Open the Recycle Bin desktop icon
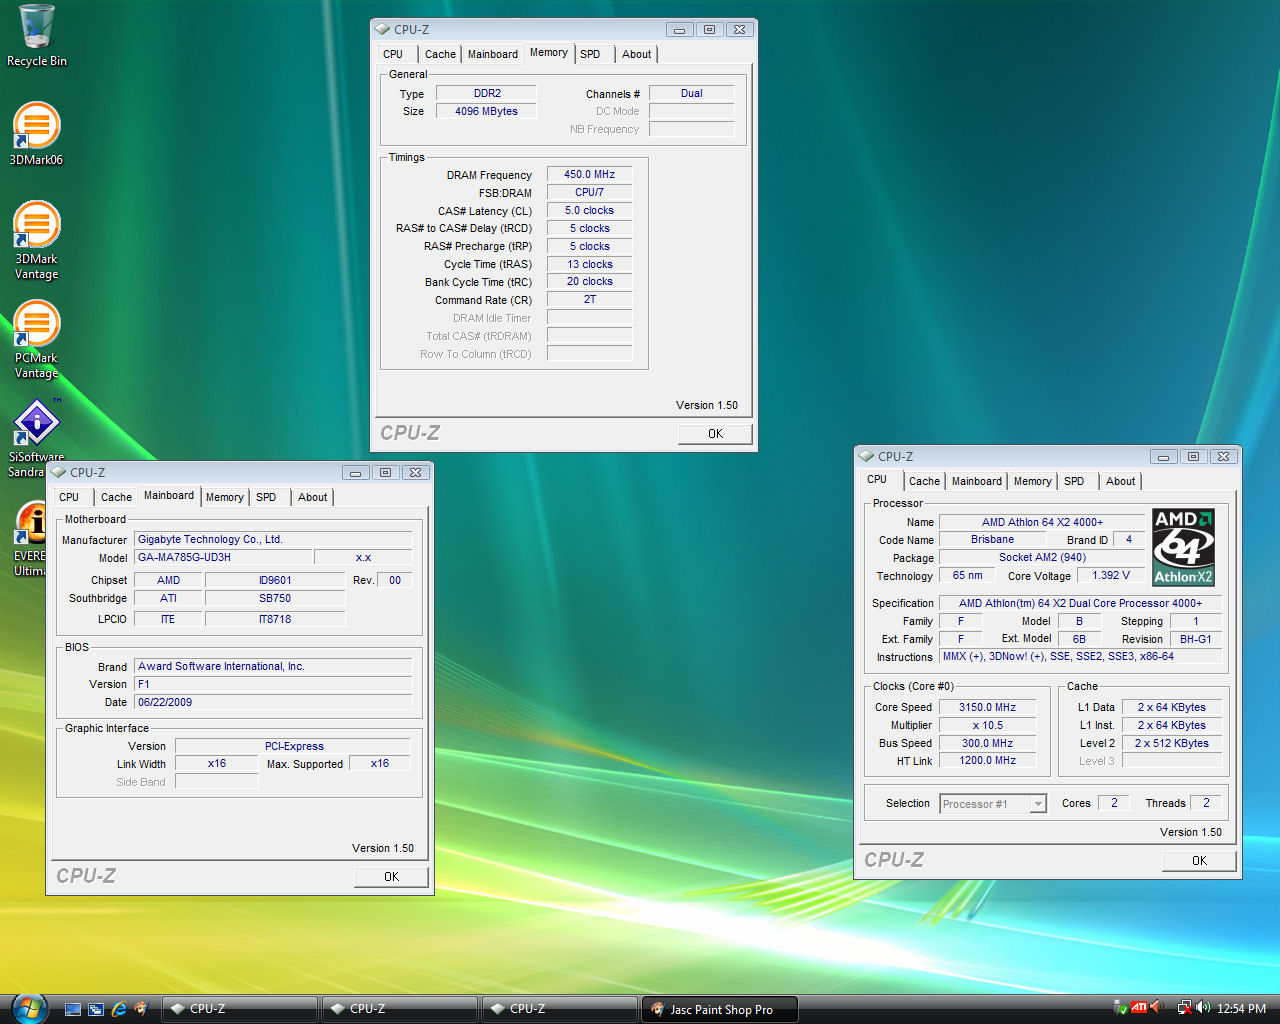Screen dimensions: 1280x1024 click(x=37, y=36)
